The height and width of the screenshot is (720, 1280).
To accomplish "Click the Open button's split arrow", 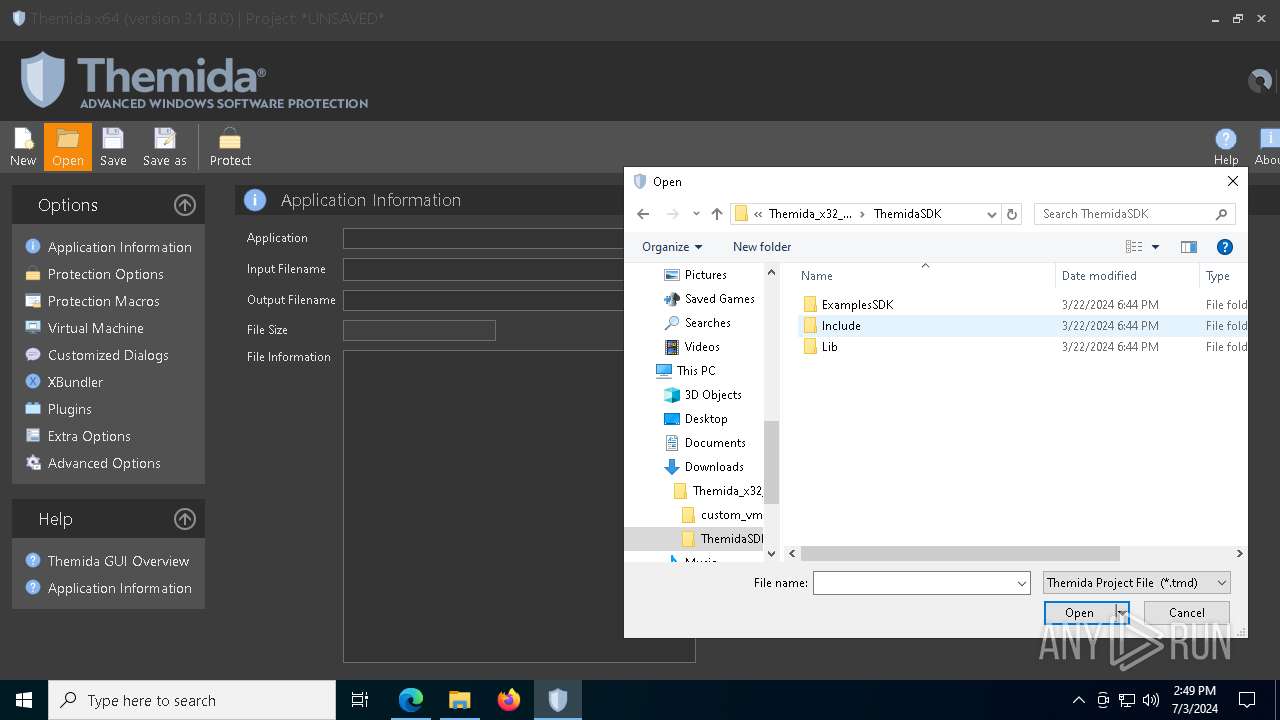I will [x=1122, y=613].
